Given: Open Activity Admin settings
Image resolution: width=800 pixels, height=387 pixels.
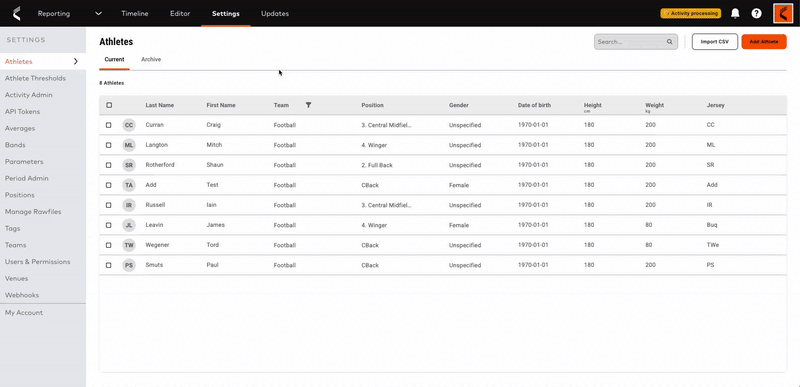Looking at the screenshot, I should [x=29, y=95].
